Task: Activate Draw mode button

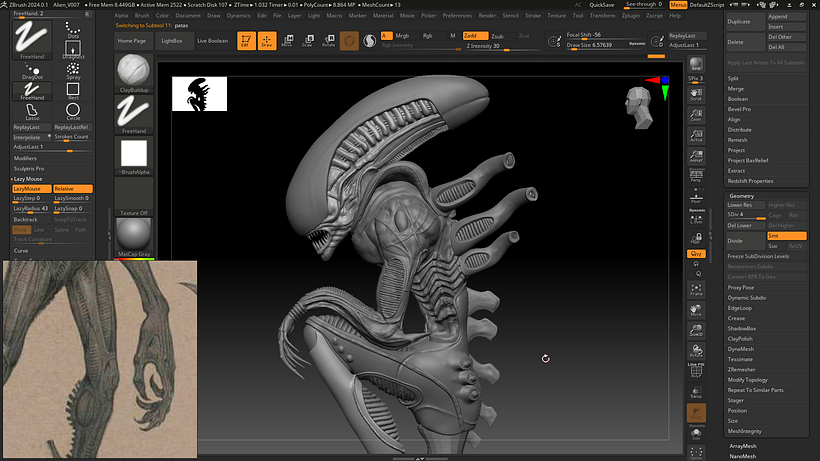Action: [267, 41]
